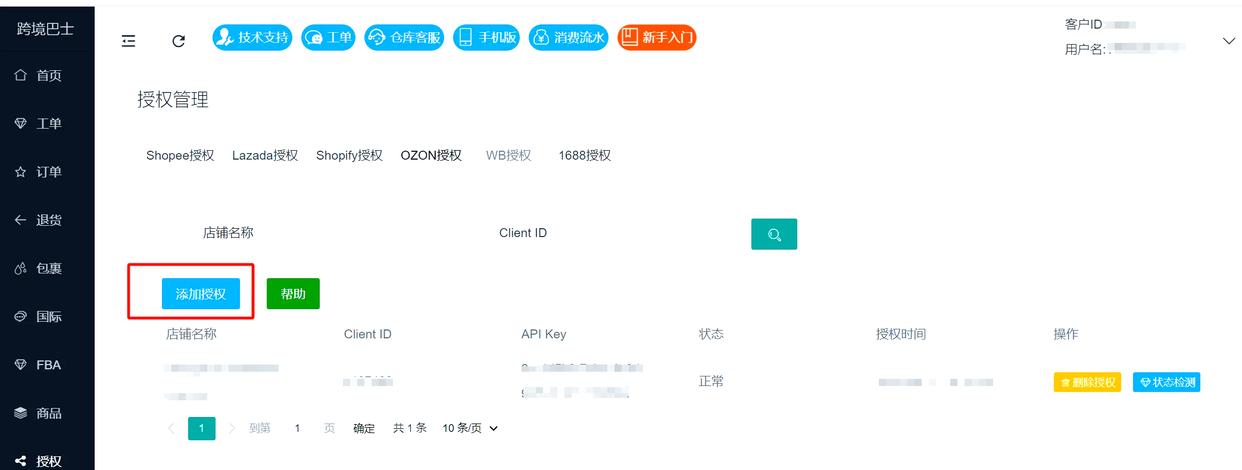The width and height of the screenshot is (1242, 470).
Task: View 消费流水 spending records
Action: [x=568, y=38]
